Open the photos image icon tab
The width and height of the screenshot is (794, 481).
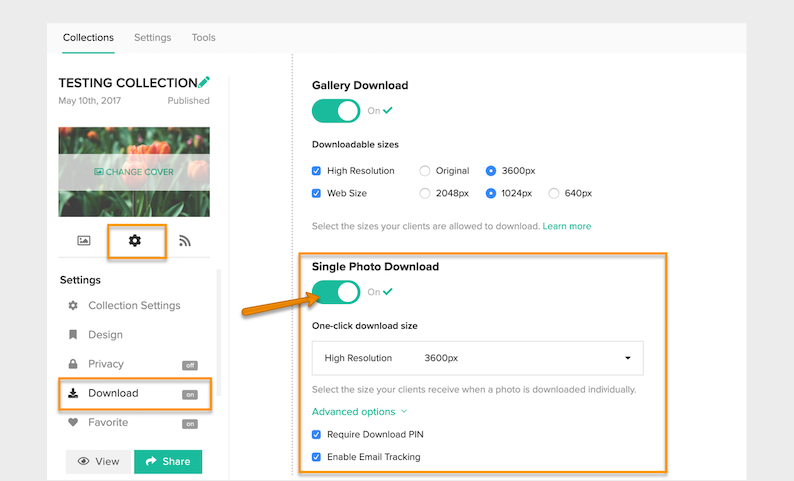tap(84, 240)
